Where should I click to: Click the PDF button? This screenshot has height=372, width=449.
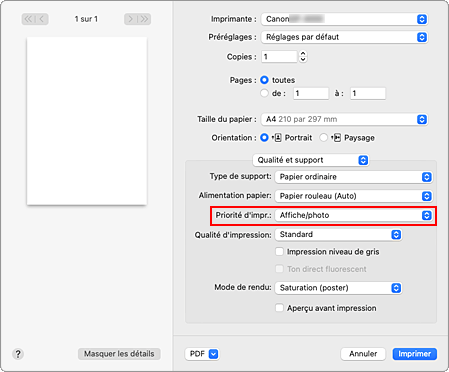202,354
